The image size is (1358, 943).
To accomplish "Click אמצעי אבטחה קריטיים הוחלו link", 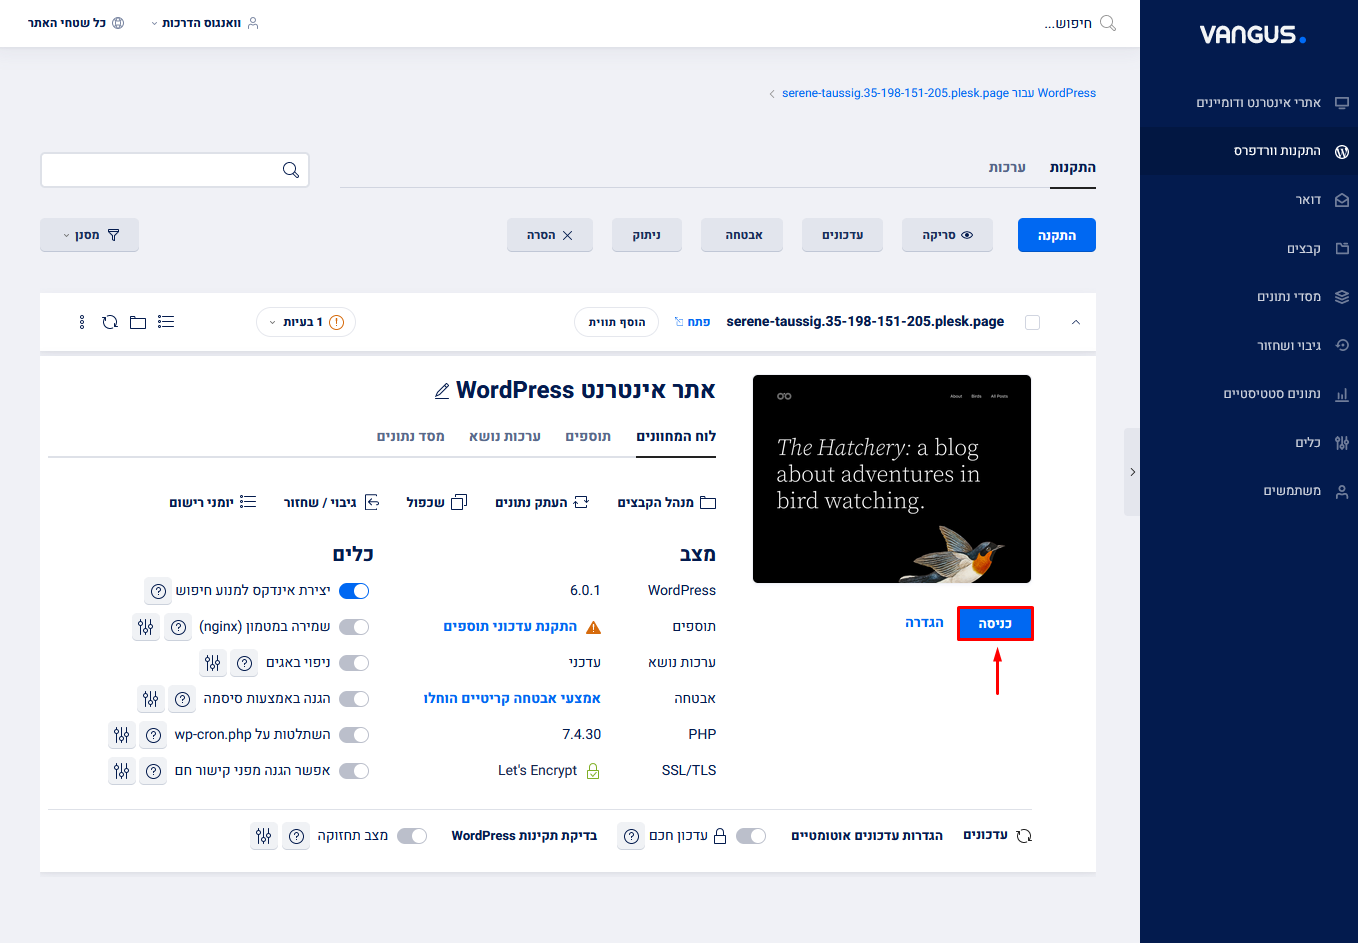I will (x=512, y=698).
